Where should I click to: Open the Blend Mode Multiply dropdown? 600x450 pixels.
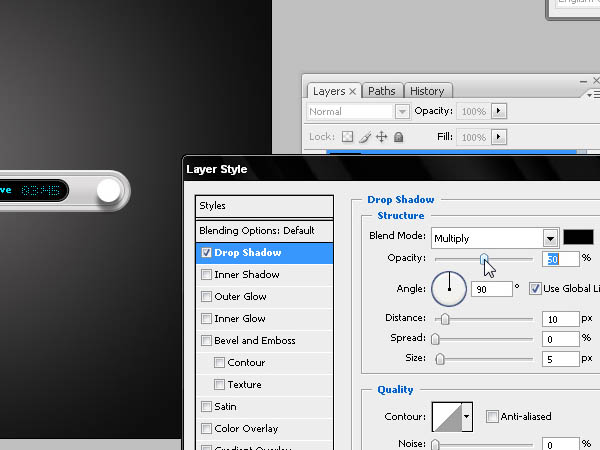point(495,238)
